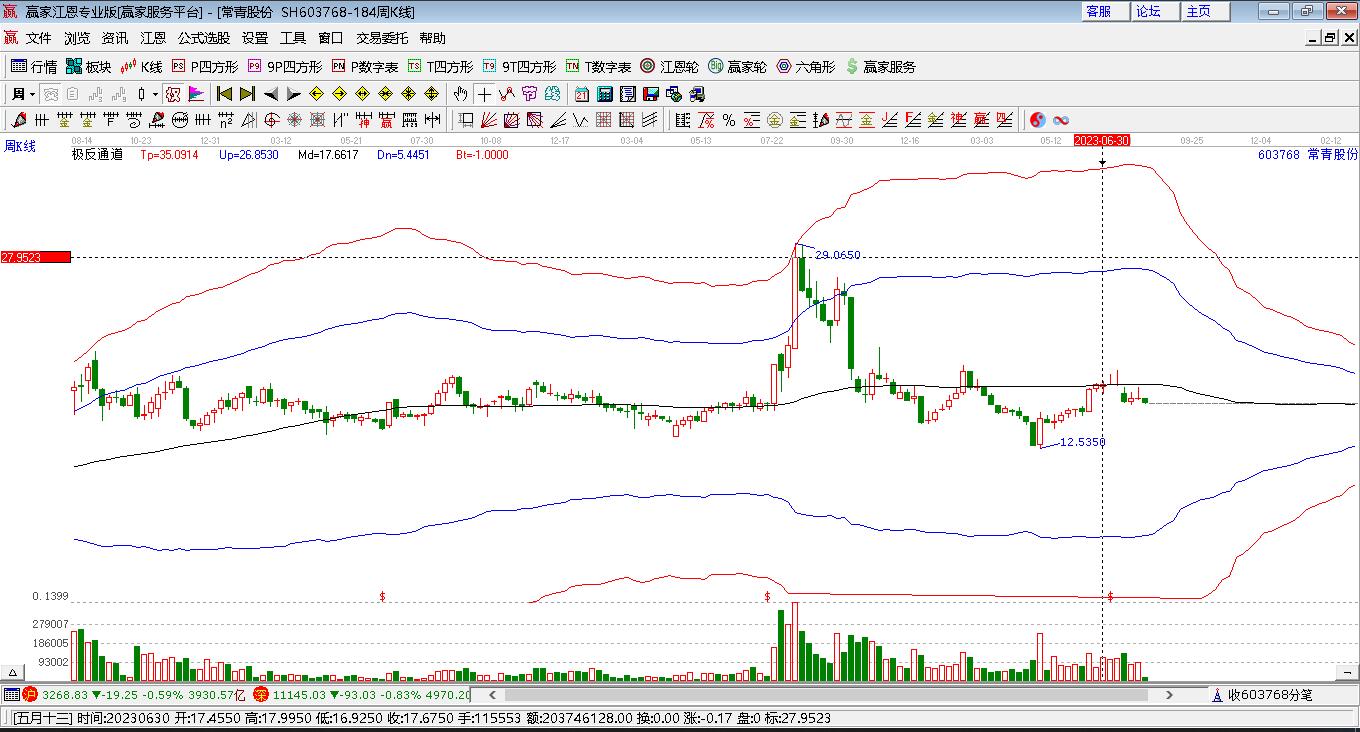Open the P四方形 tool
This screenshot has width=1360, height=732.
(x=205, y=67)
